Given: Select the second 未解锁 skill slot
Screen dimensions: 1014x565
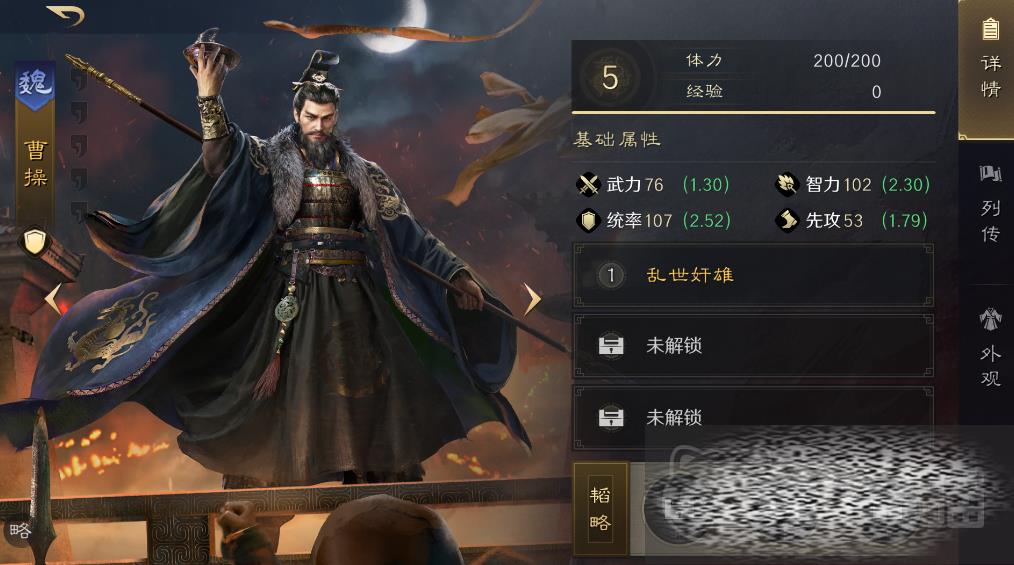Looking at the screenshot, I should tap(753, 418).
